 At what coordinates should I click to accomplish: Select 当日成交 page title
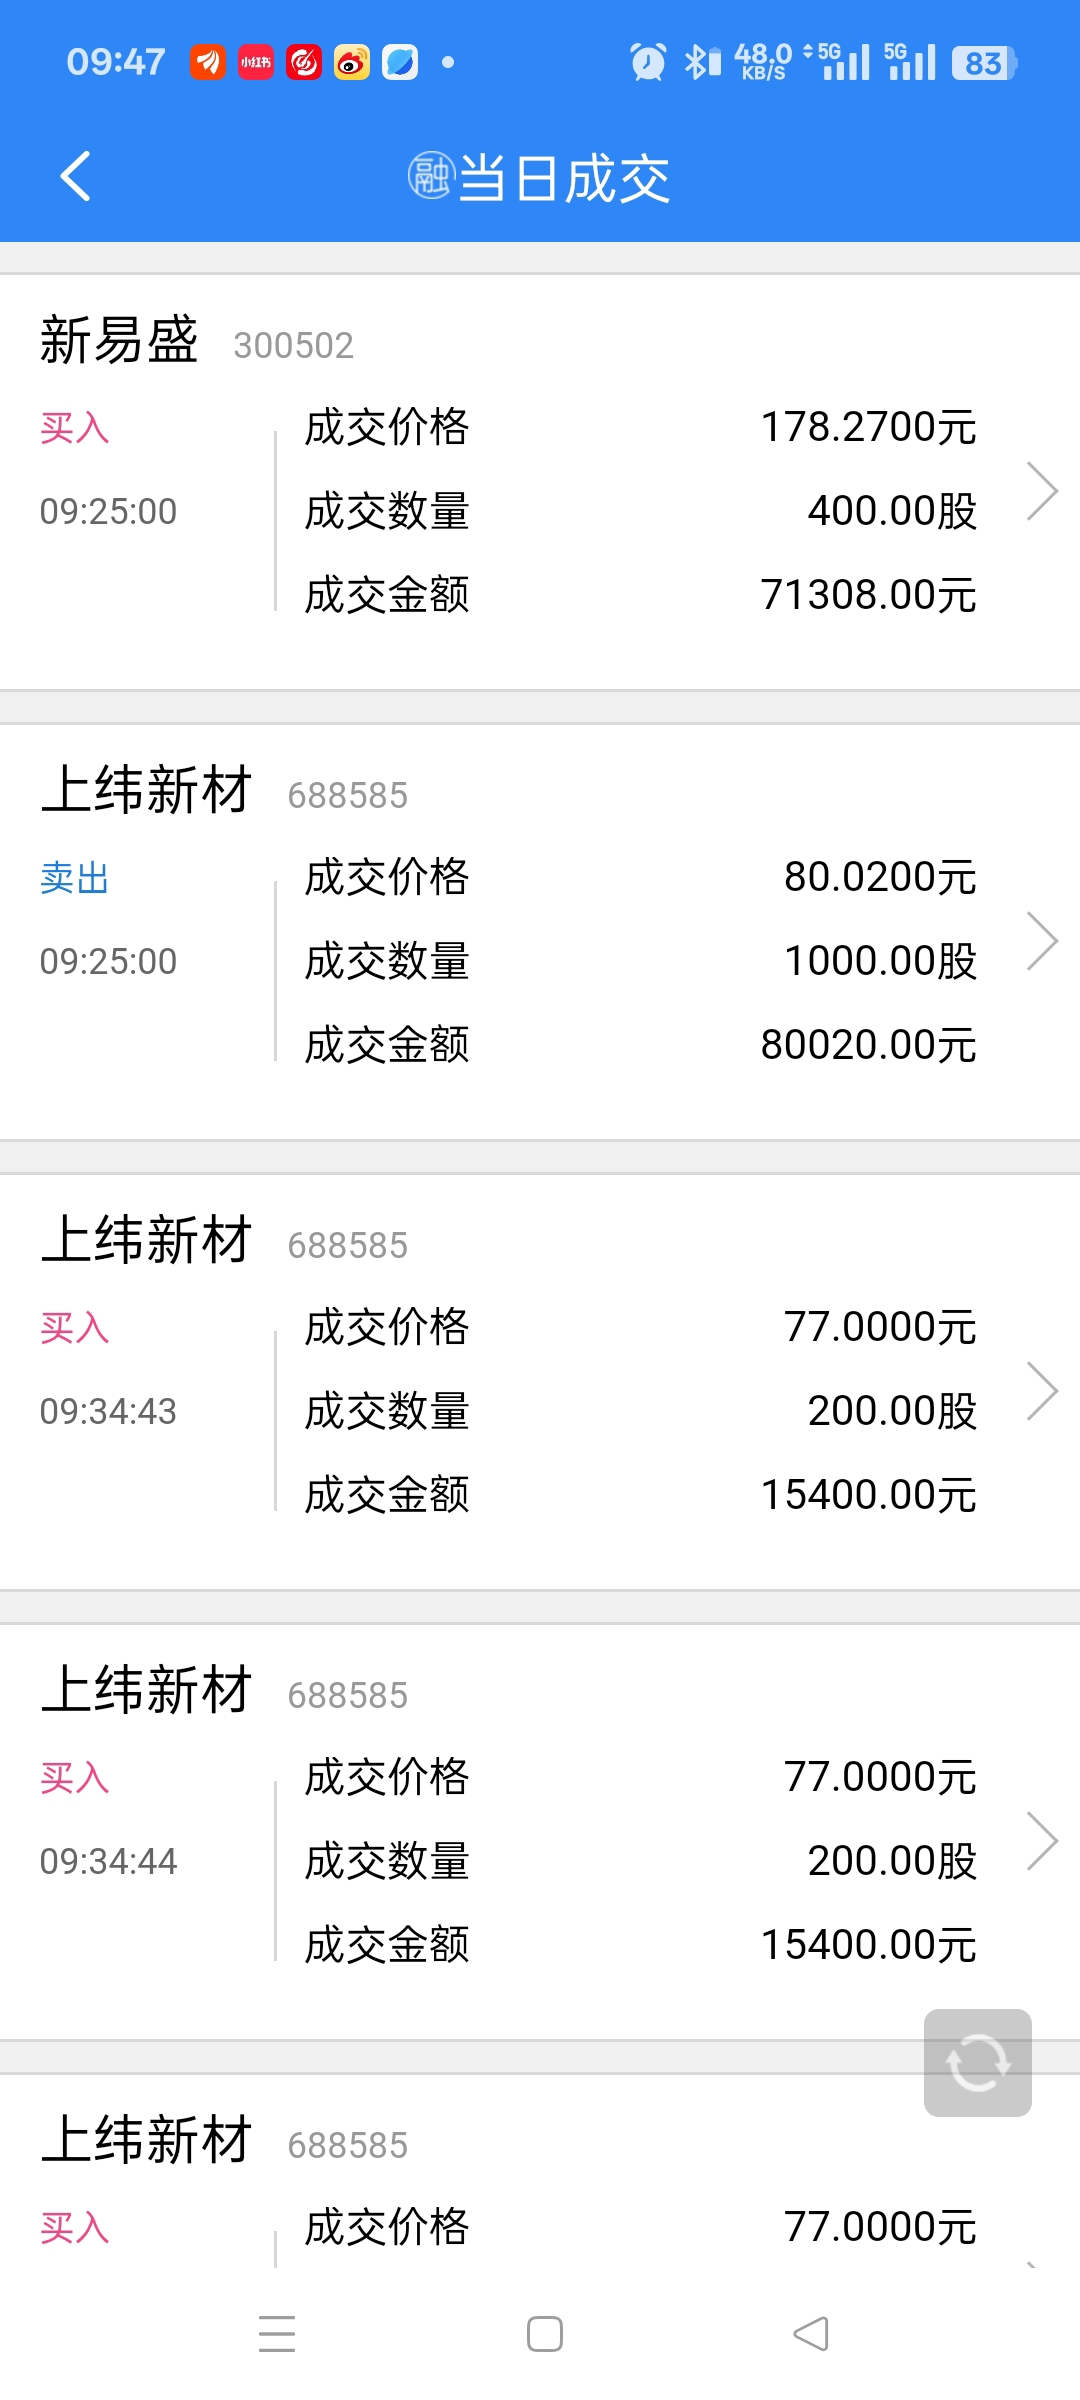(564, 178)
